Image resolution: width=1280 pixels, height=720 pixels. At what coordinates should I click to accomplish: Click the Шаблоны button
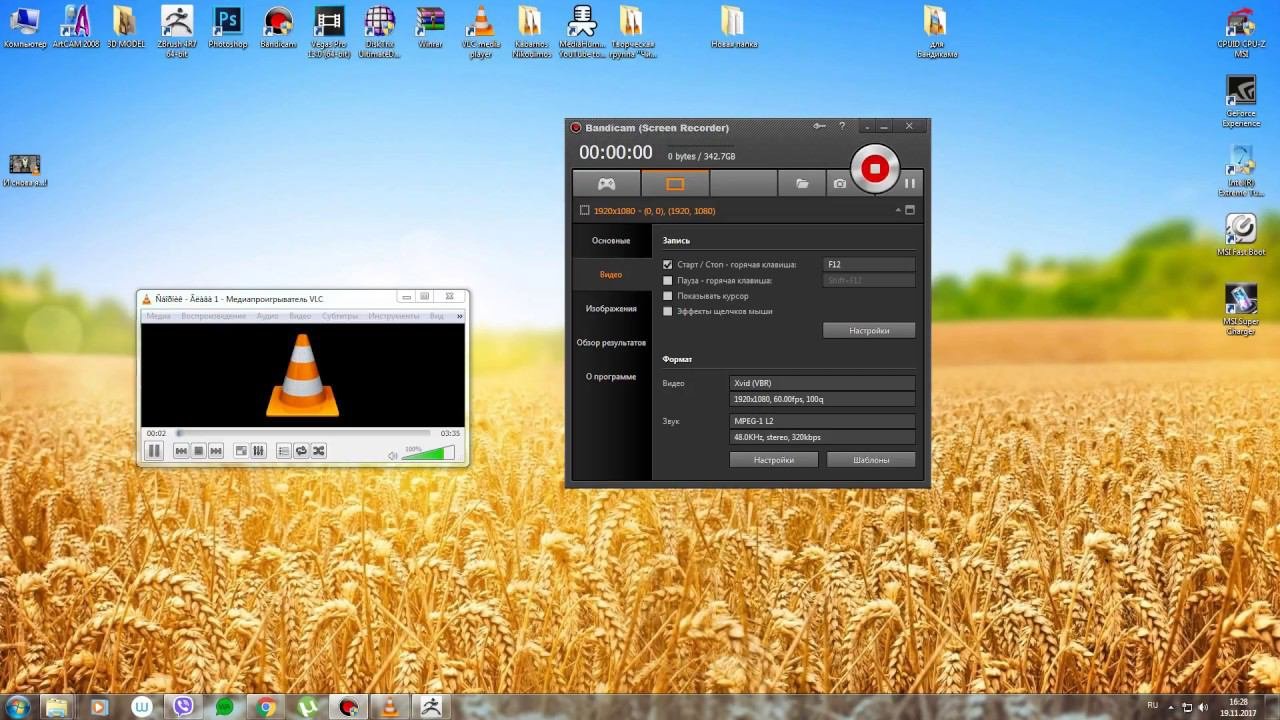tap(871, 460)
